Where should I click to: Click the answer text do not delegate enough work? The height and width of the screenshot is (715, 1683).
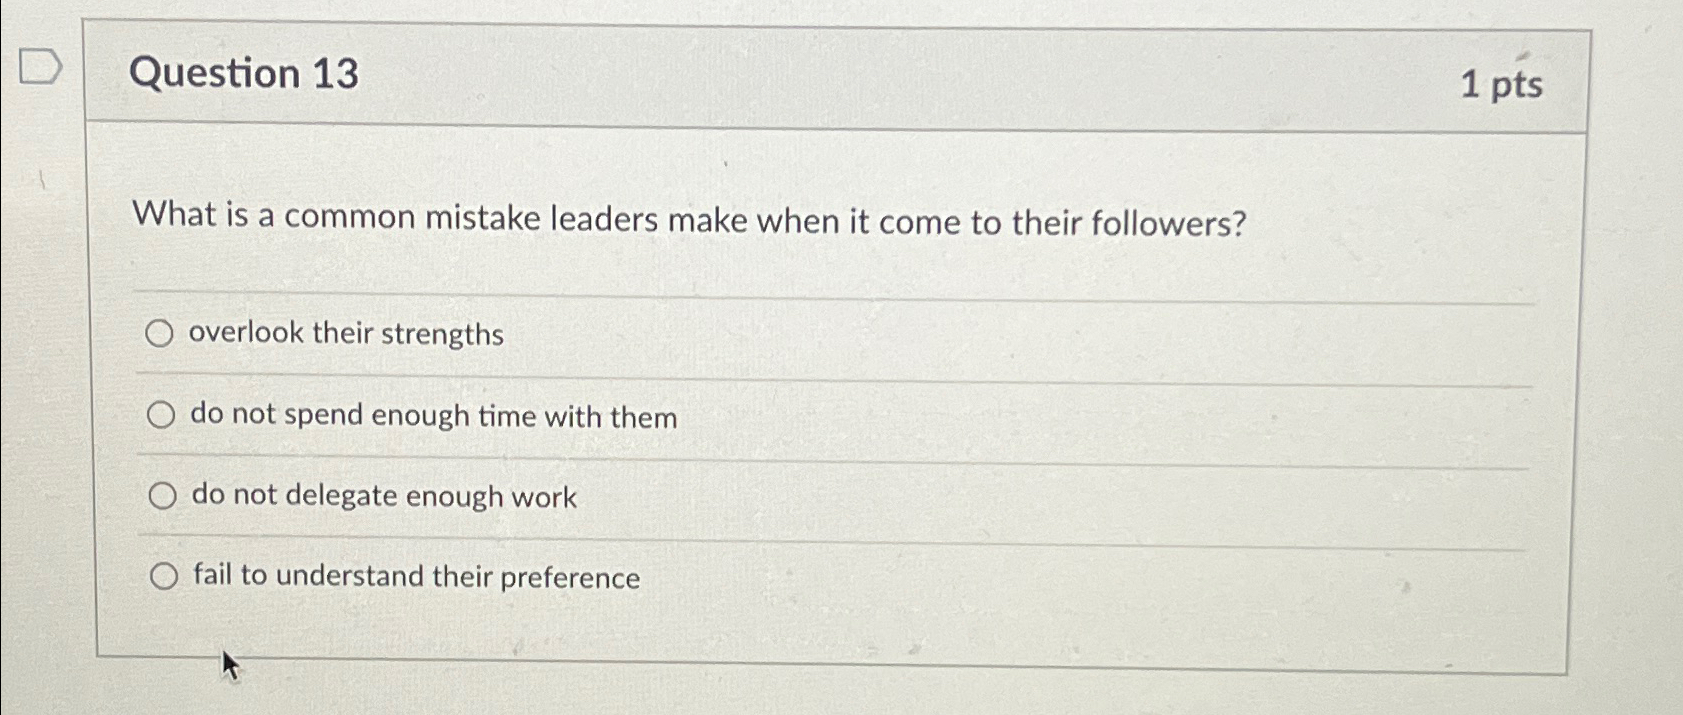pyautogui.click(x=385, y=496)
